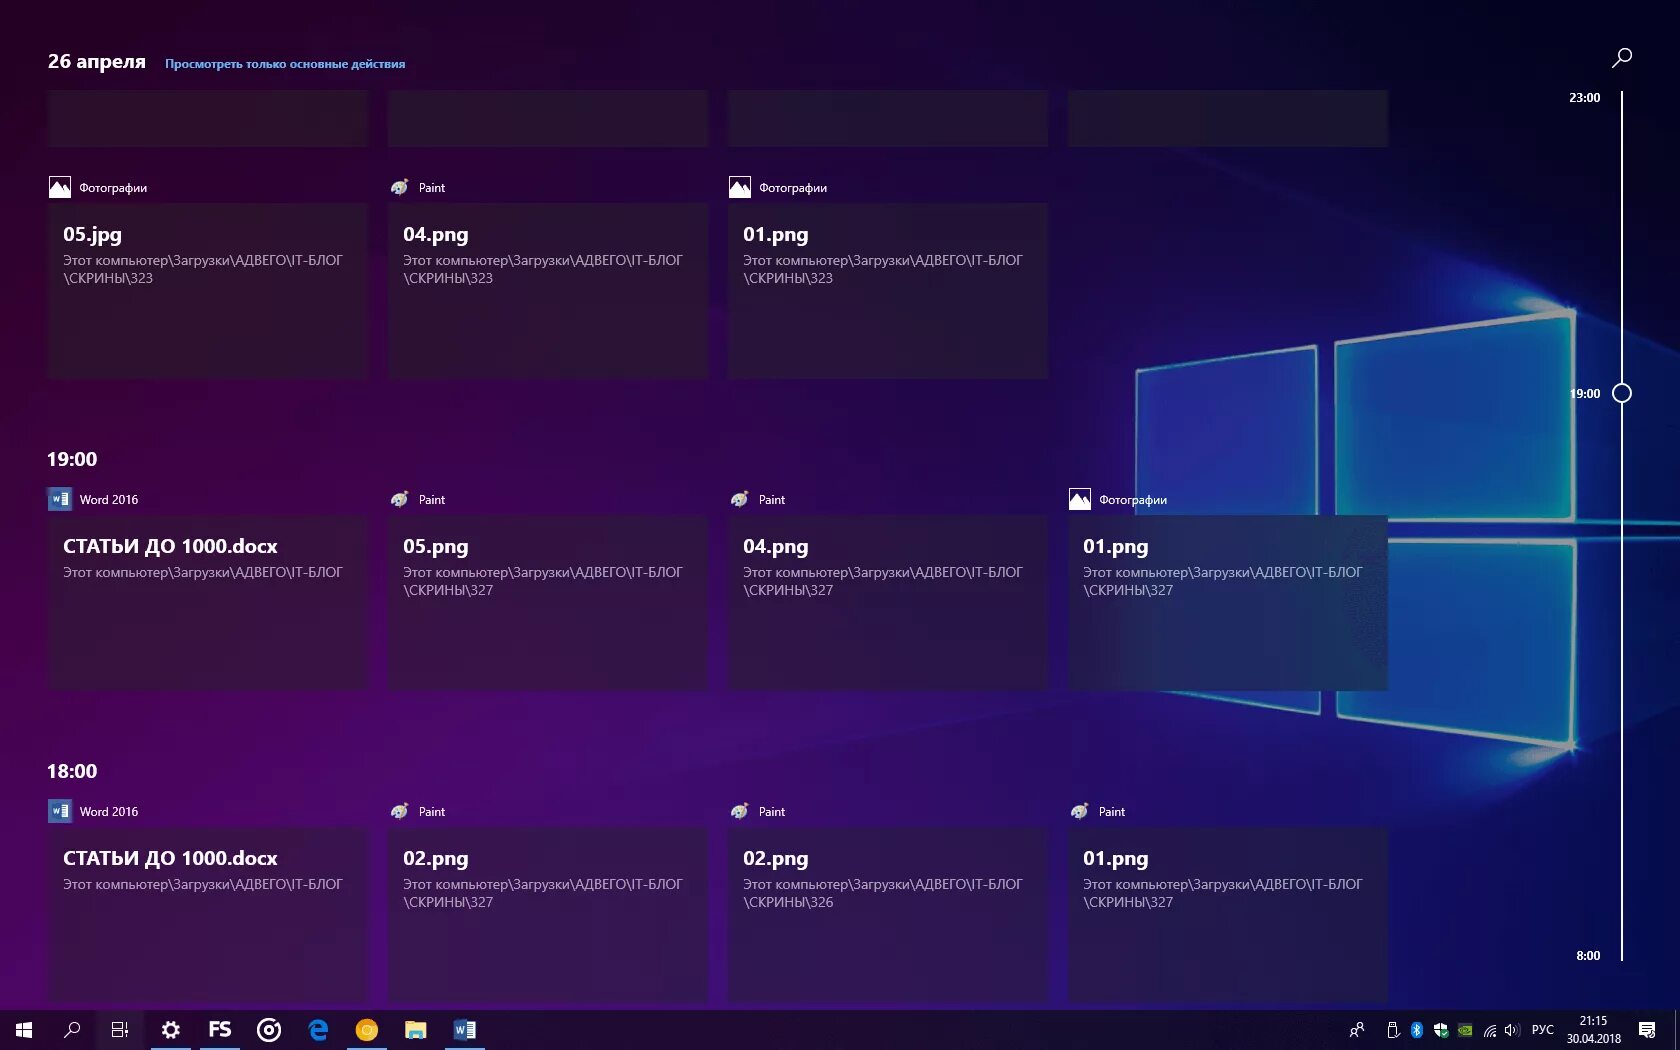Open the 05.jpg Photos activity card

click(x=208, y=290)
